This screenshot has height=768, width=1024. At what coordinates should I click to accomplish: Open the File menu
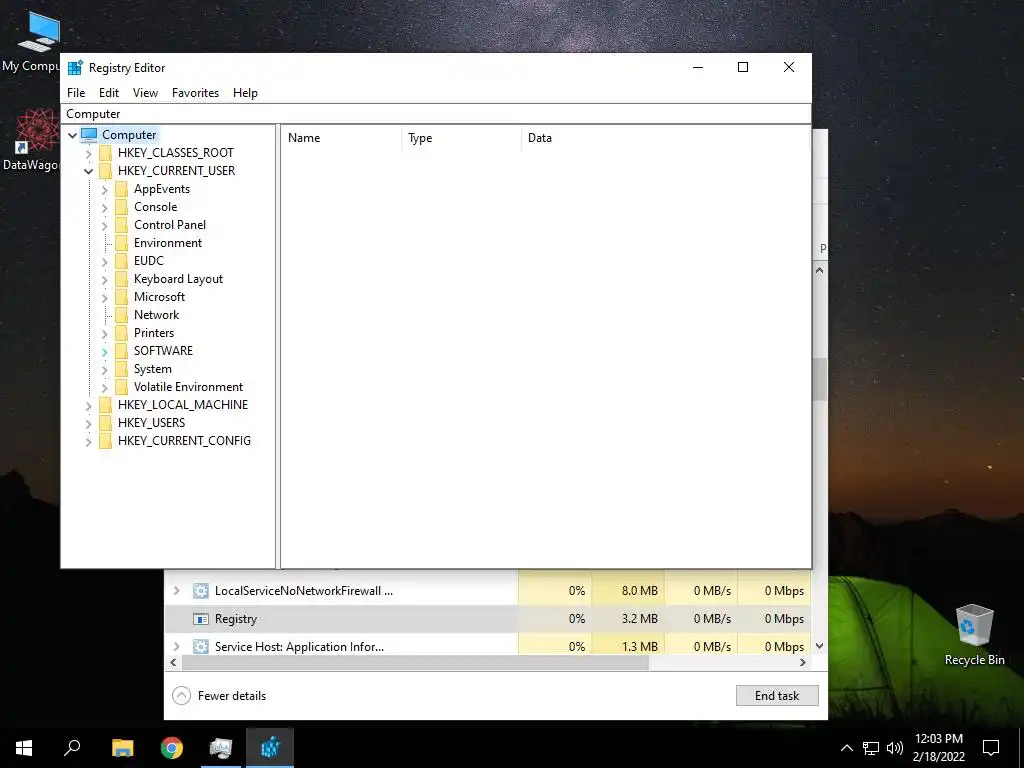(x=76, y=93)
